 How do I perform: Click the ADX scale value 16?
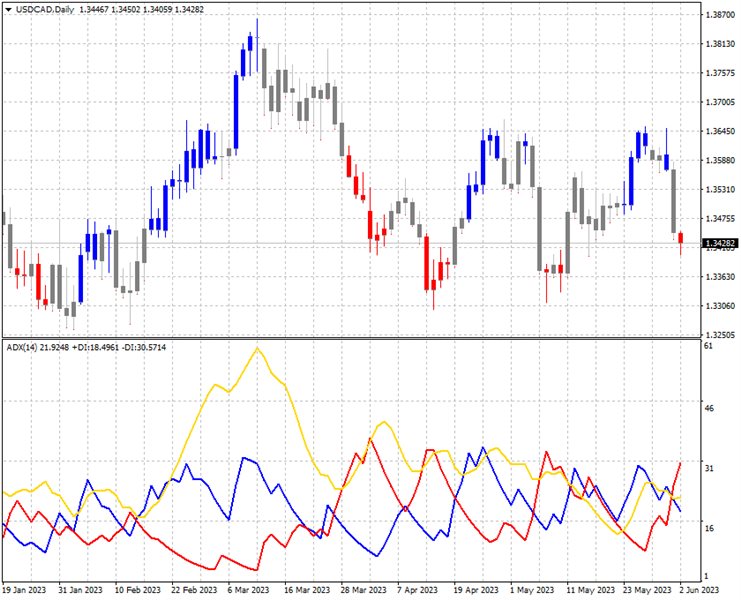click(x=708, y=529)
